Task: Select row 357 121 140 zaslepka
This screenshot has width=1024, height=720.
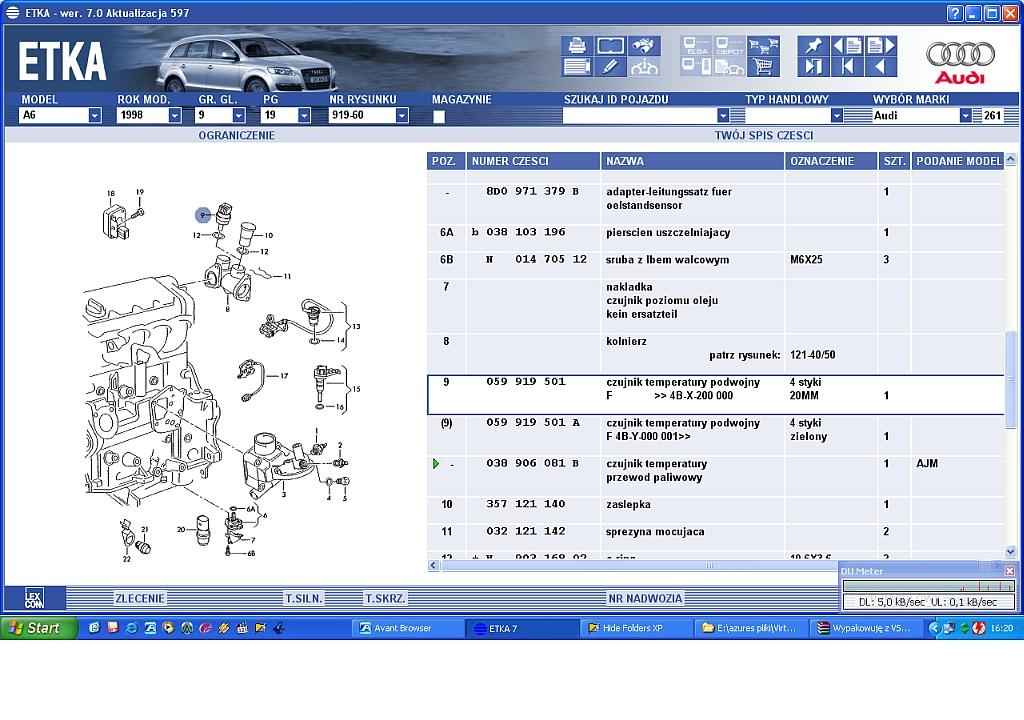Action: [715, 504]
